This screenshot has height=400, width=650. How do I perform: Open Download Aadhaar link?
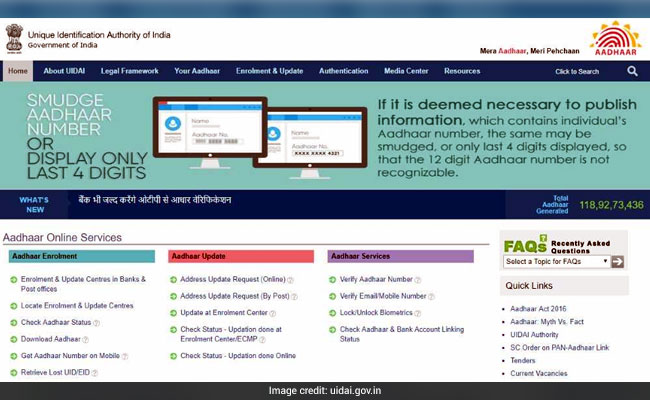coord(51,339)
